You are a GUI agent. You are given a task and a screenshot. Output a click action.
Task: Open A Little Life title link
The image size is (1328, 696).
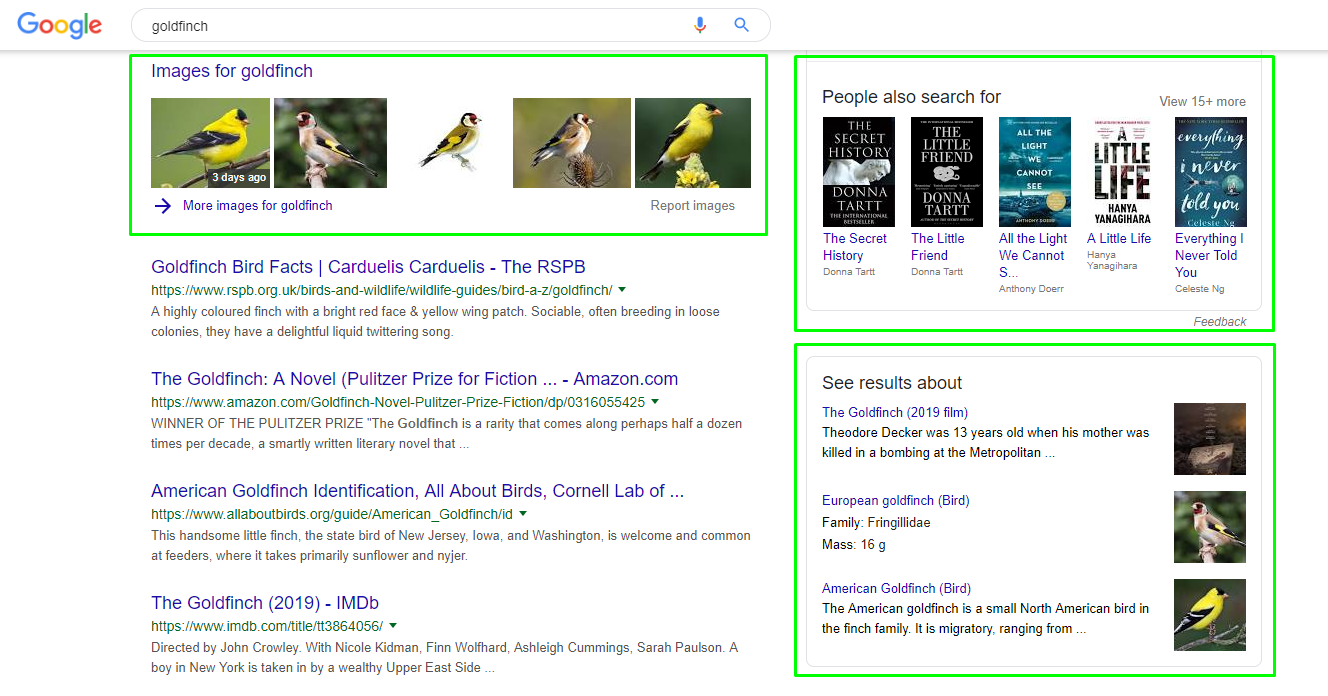pyautogui.click(x=1119, y=238)
